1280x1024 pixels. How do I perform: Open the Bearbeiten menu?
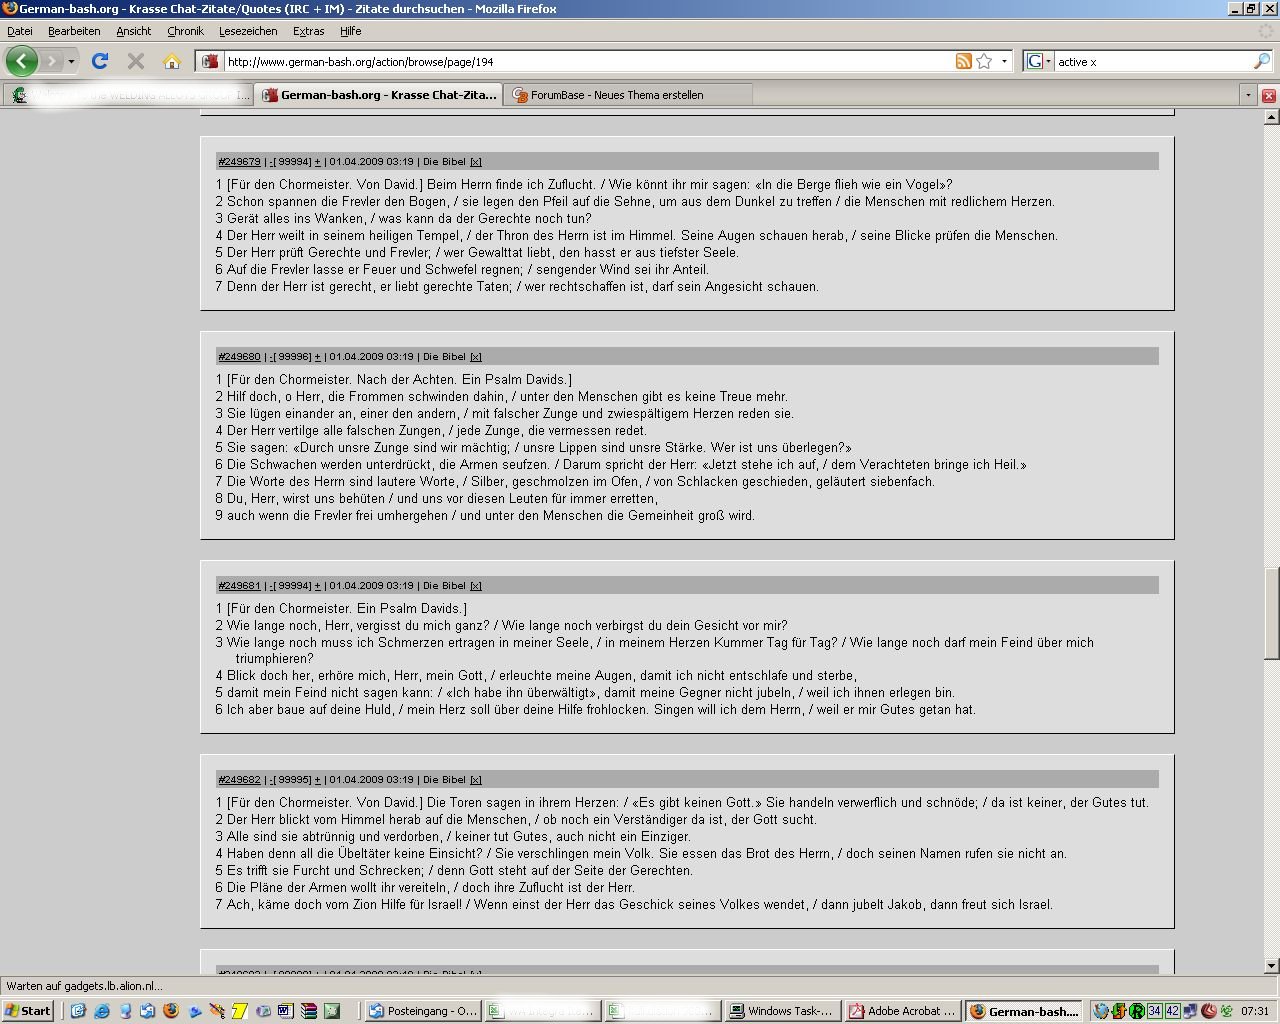tap(74, 31)
